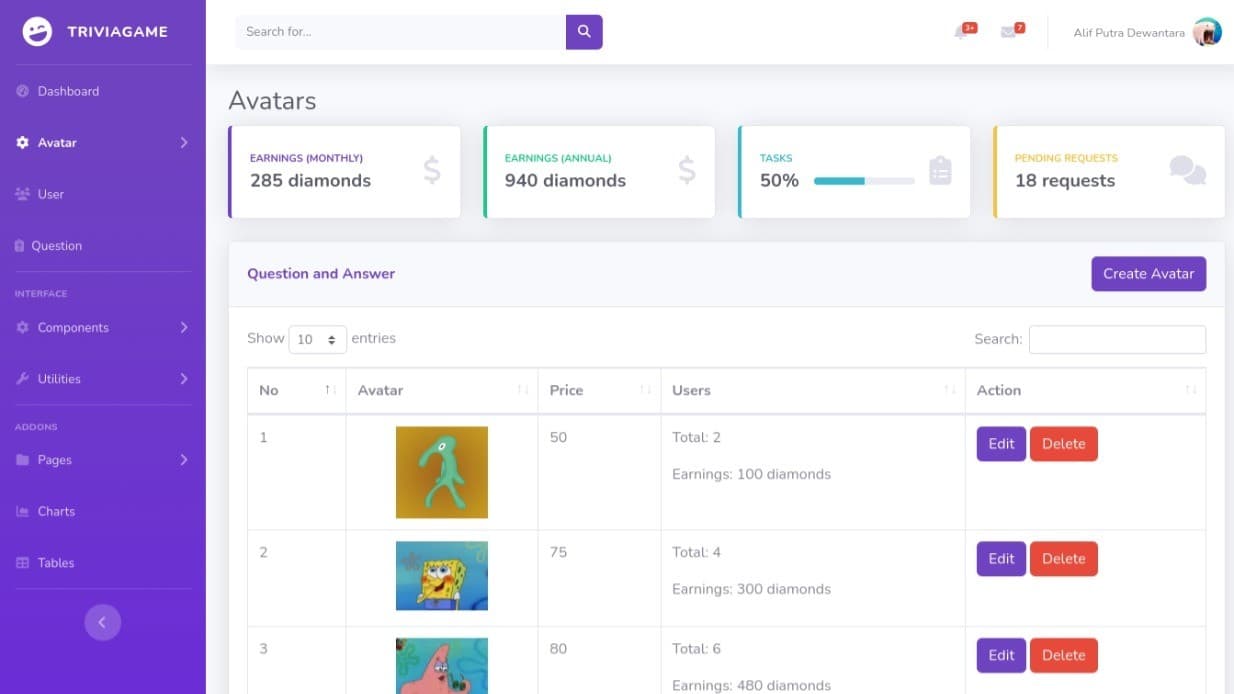
Task: Click the purple search magnifier button
Action: coord(584,31)
